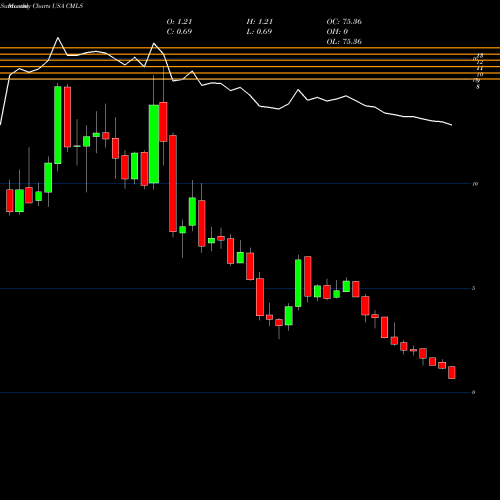Click the 'OL: 75.36' value text
500x500 pixels.
pos(344,42)
